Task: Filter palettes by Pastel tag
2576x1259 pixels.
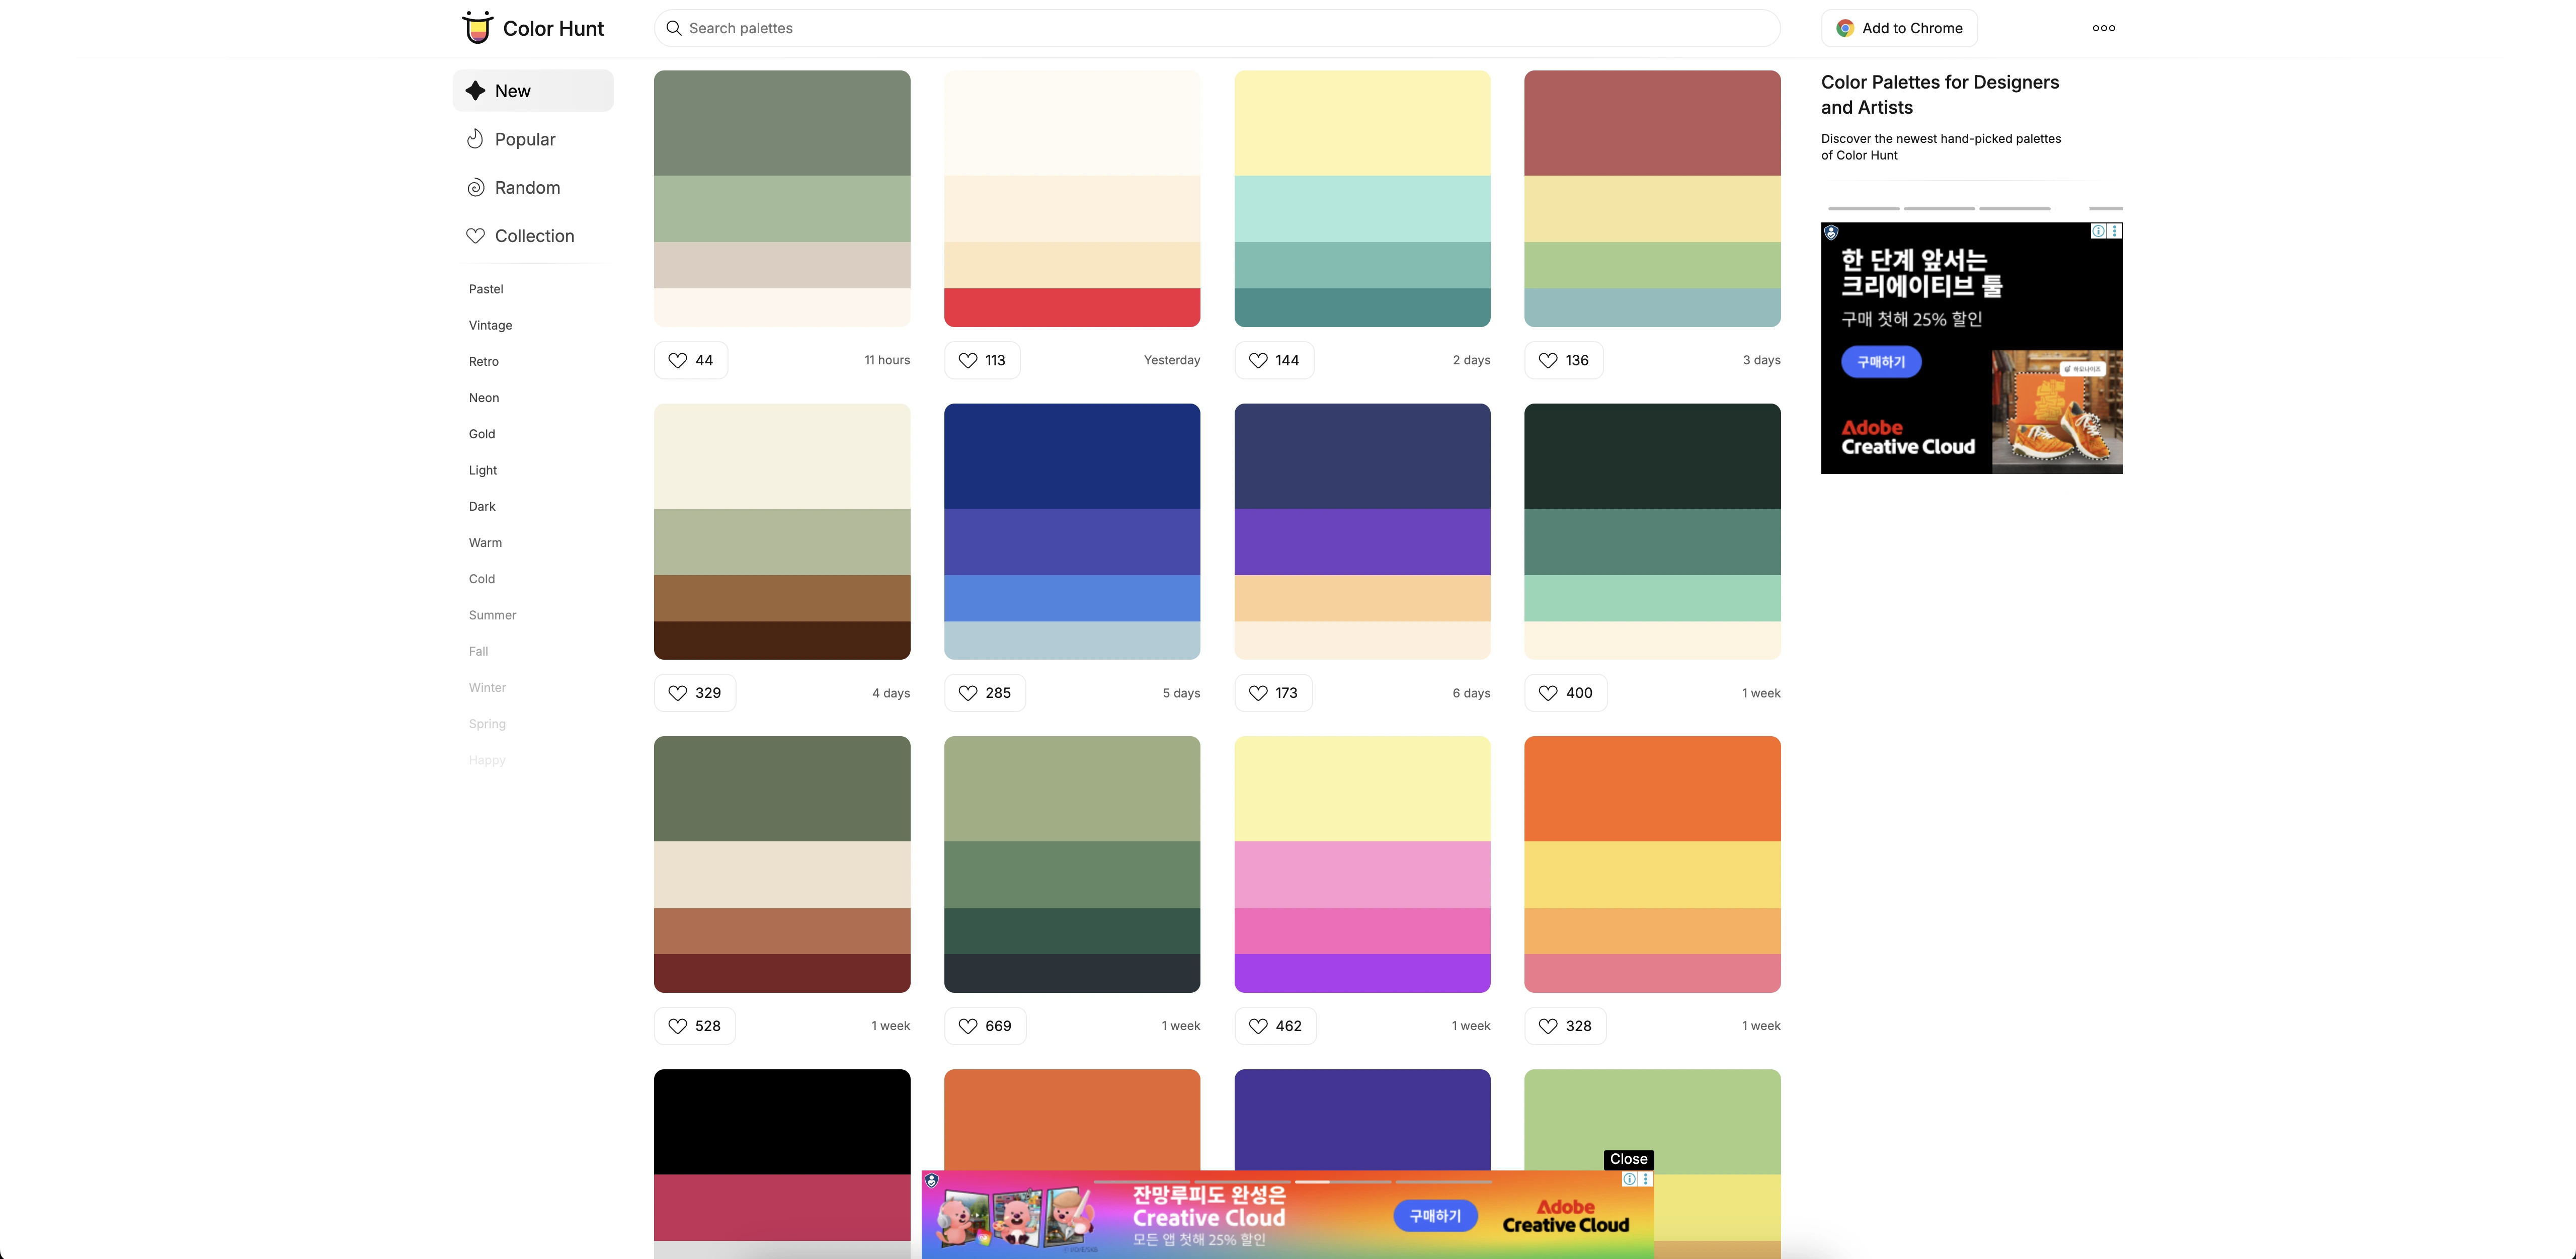Action: point(486,289)
